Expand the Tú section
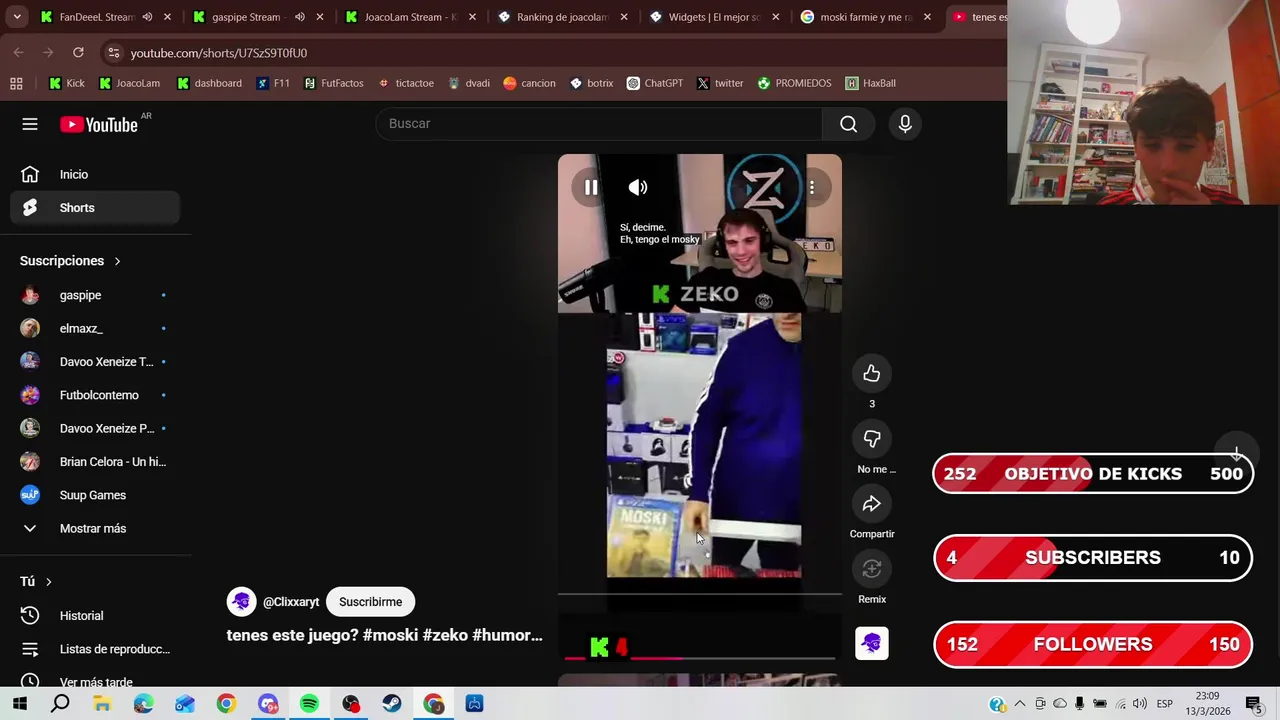 [36, 581]
